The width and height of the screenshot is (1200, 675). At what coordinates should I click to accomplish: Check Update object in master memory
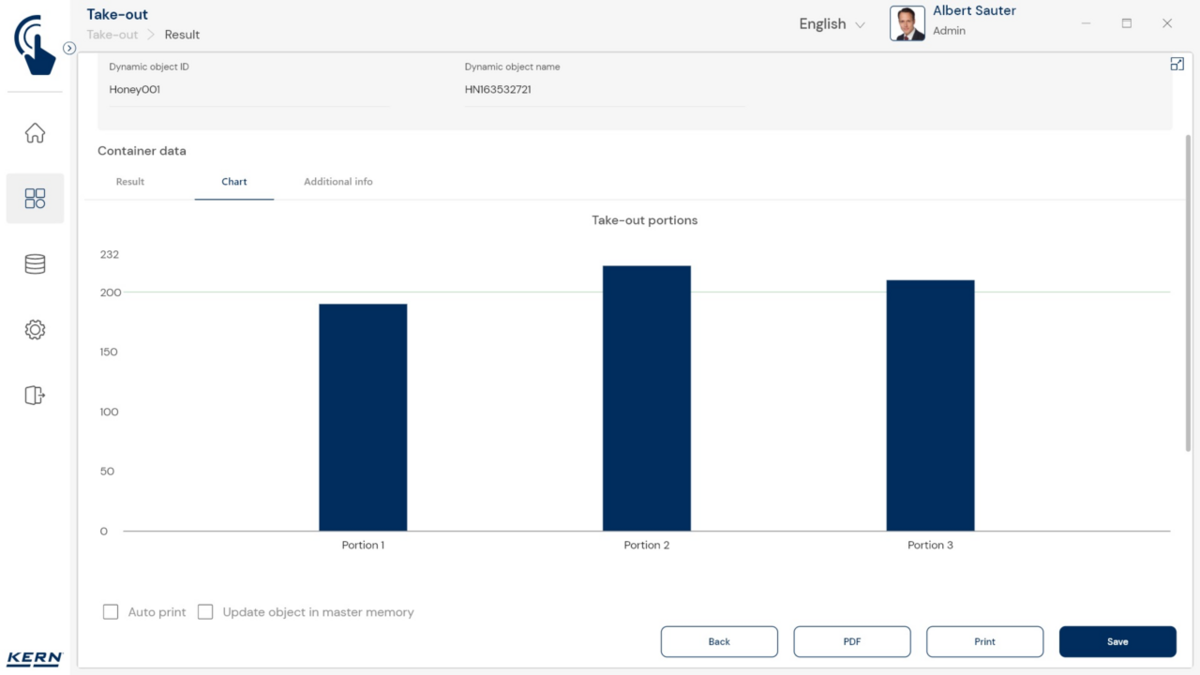206,612
